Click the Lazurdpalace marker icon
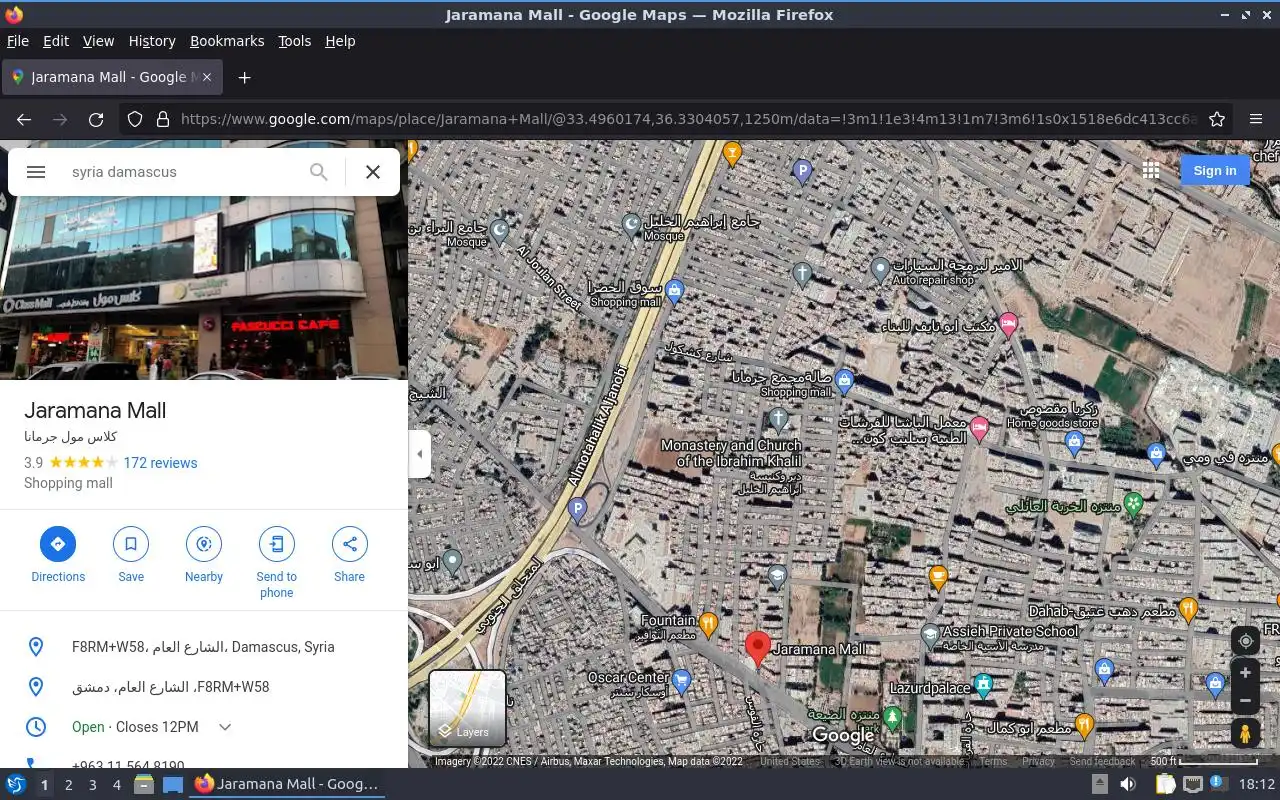The width and height of the screenshot is (1280, 800). pyautogui.click(x=983, y=685)
